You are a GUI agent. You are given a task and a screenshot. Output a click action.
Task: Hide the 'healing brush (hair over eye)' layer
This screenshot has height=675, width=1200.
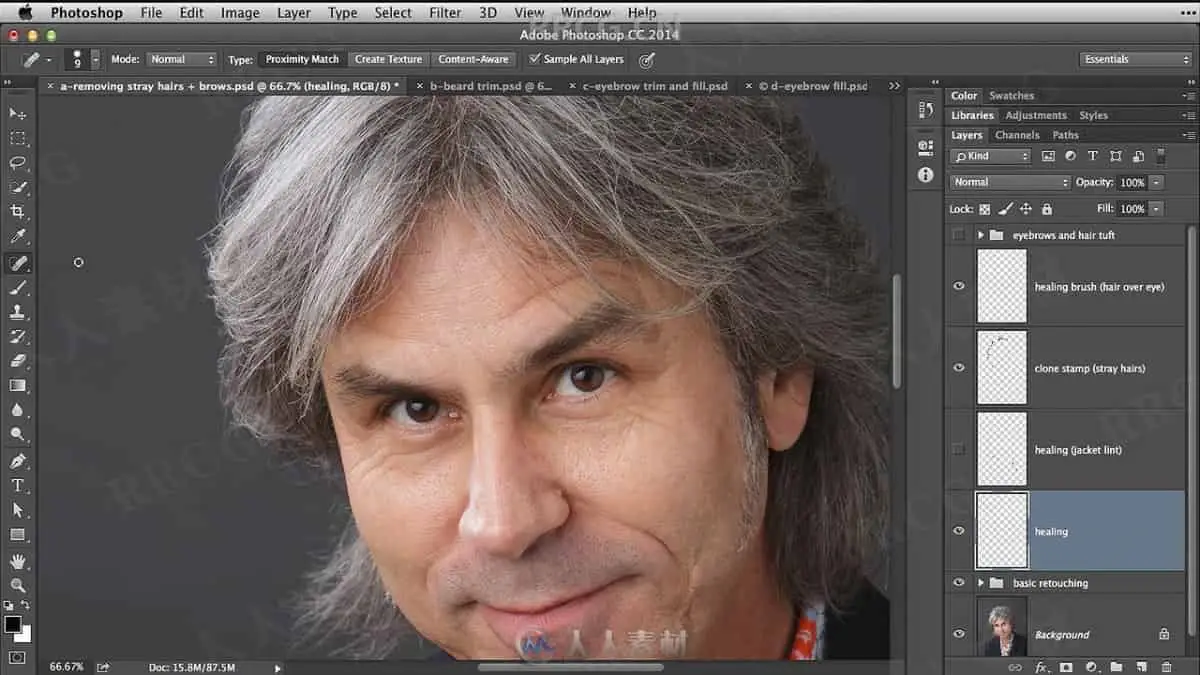(959, 286)
